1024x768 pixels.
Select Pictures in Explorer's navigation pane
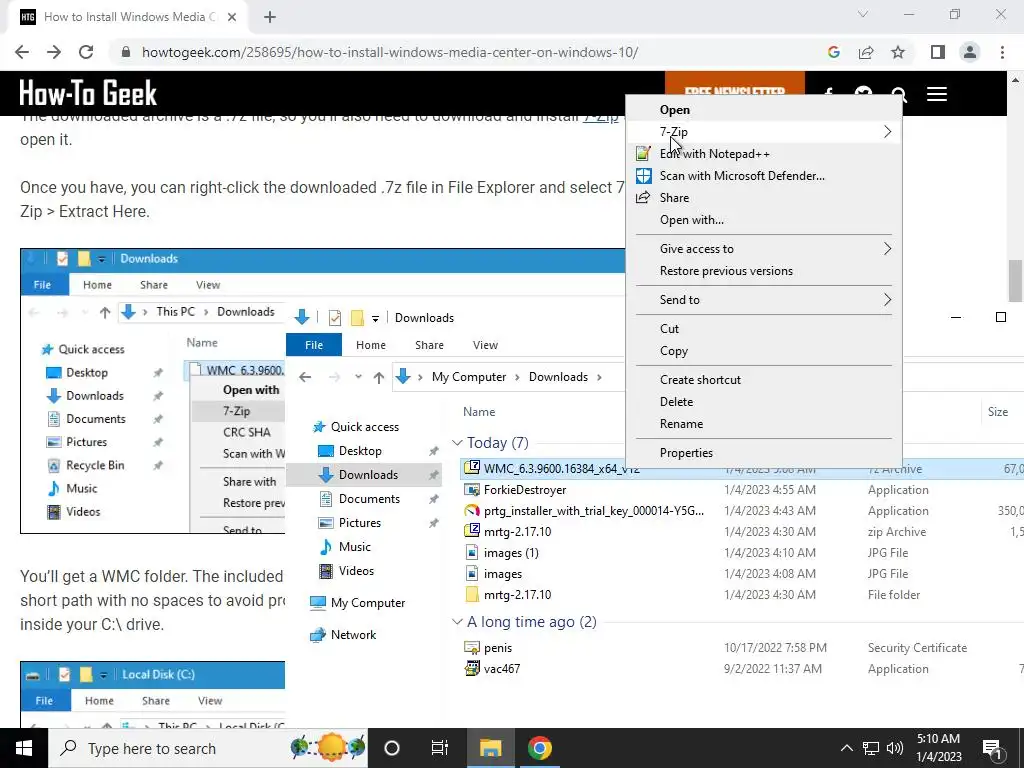[359, 522]
